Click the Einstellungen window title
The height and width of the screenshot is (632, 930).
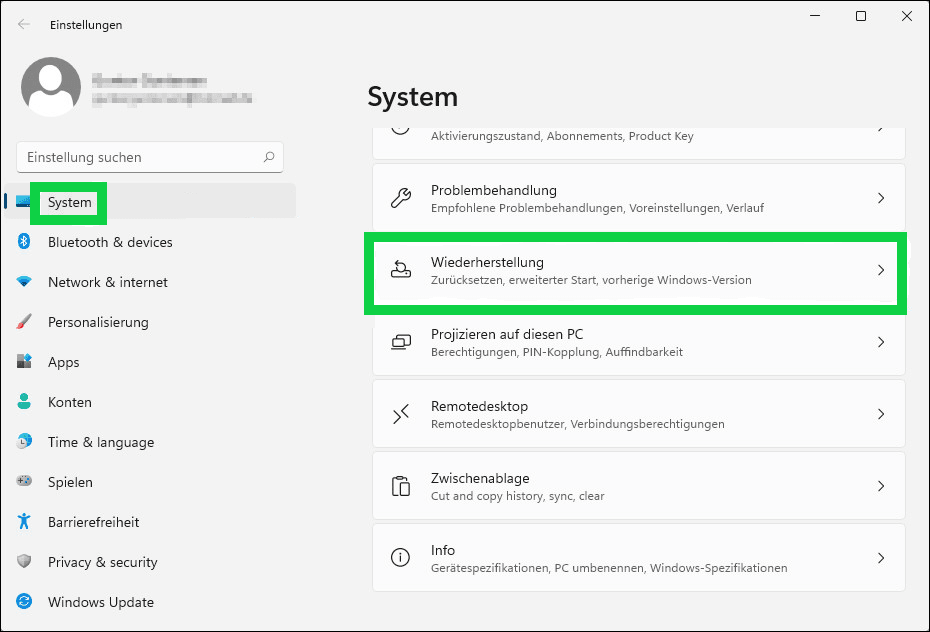click(x=86, y=25)
